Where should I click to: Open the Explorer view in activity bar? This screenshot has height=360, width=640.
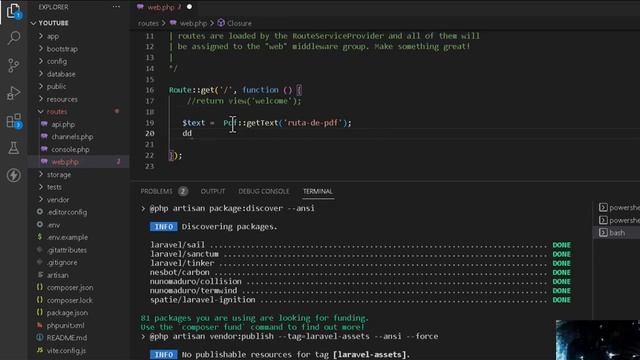tap(13, 11)
